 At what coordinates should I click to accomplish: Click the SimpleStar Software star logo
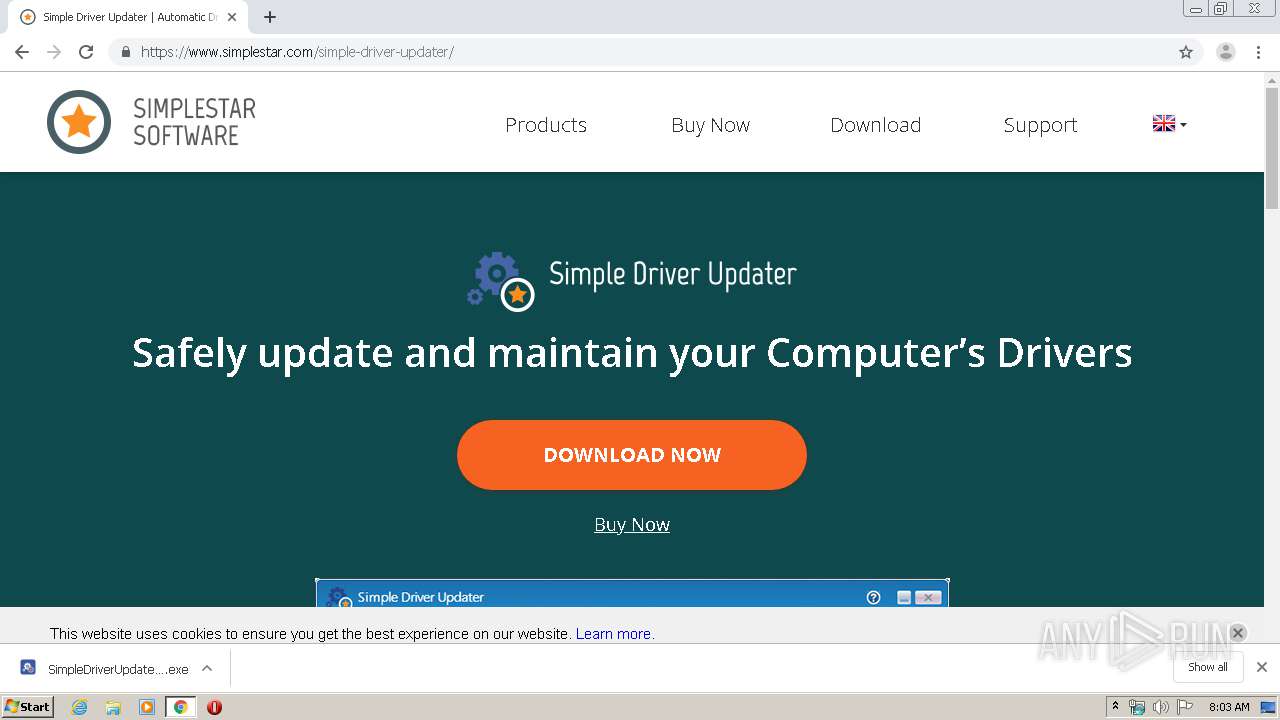tap(79, 122)
